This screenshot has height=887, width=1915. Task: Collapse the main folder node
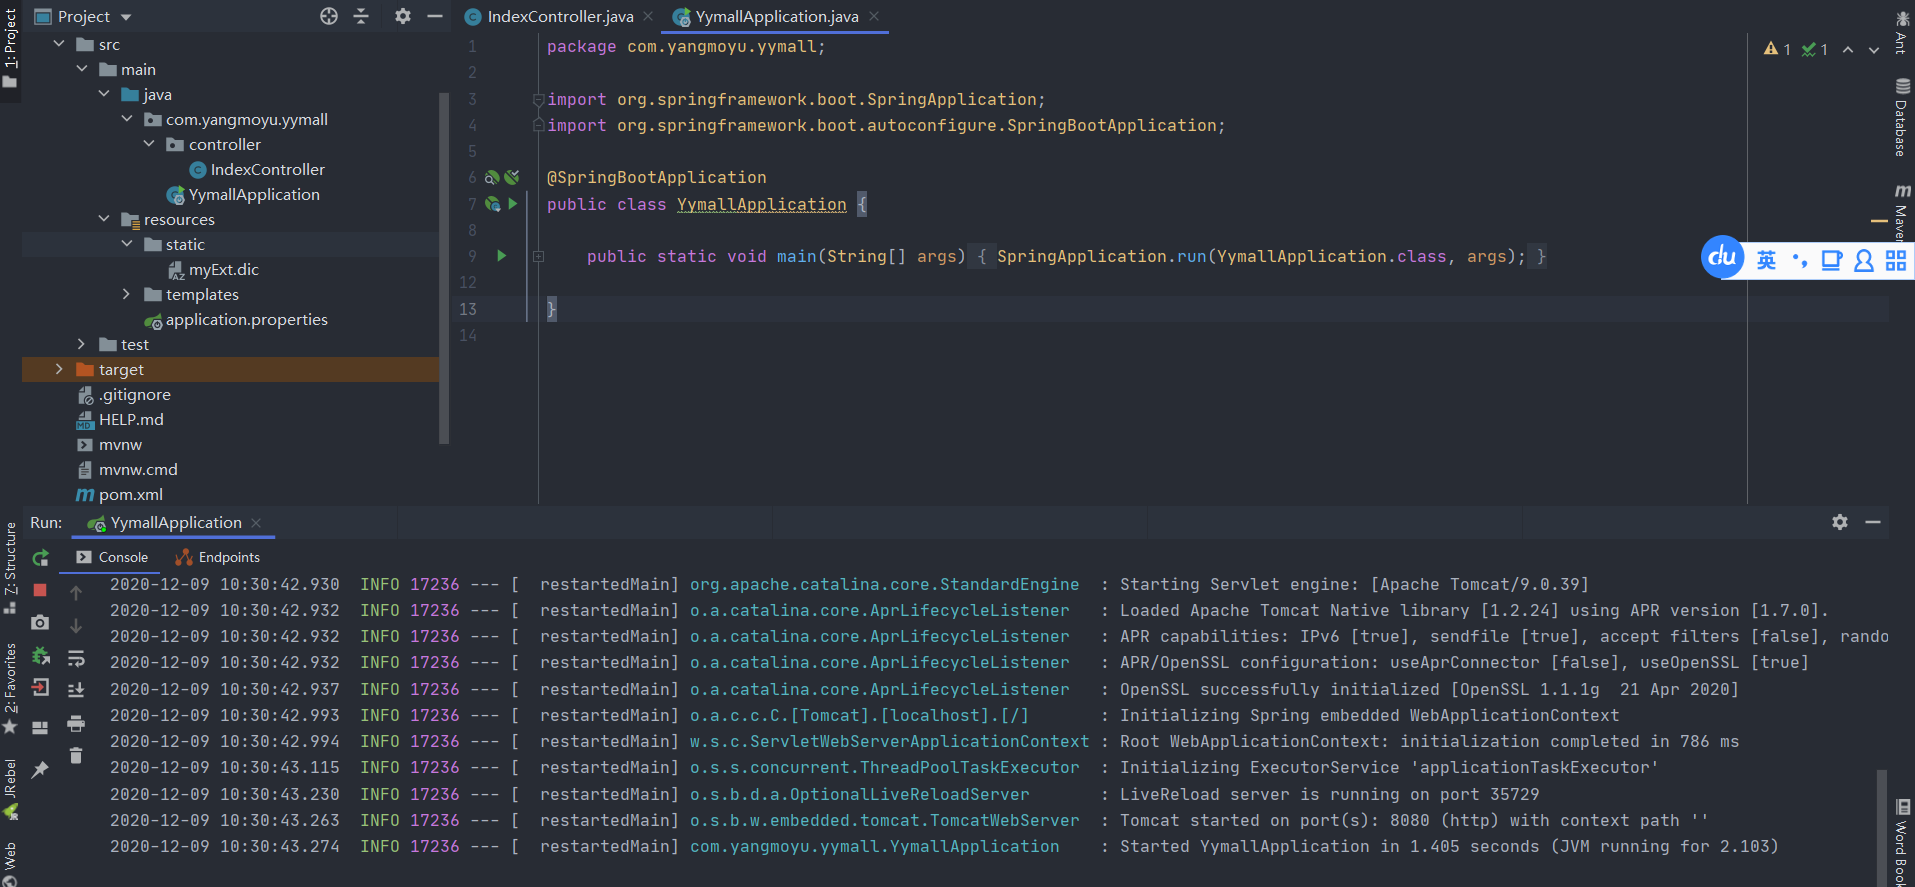click(82, 69)
